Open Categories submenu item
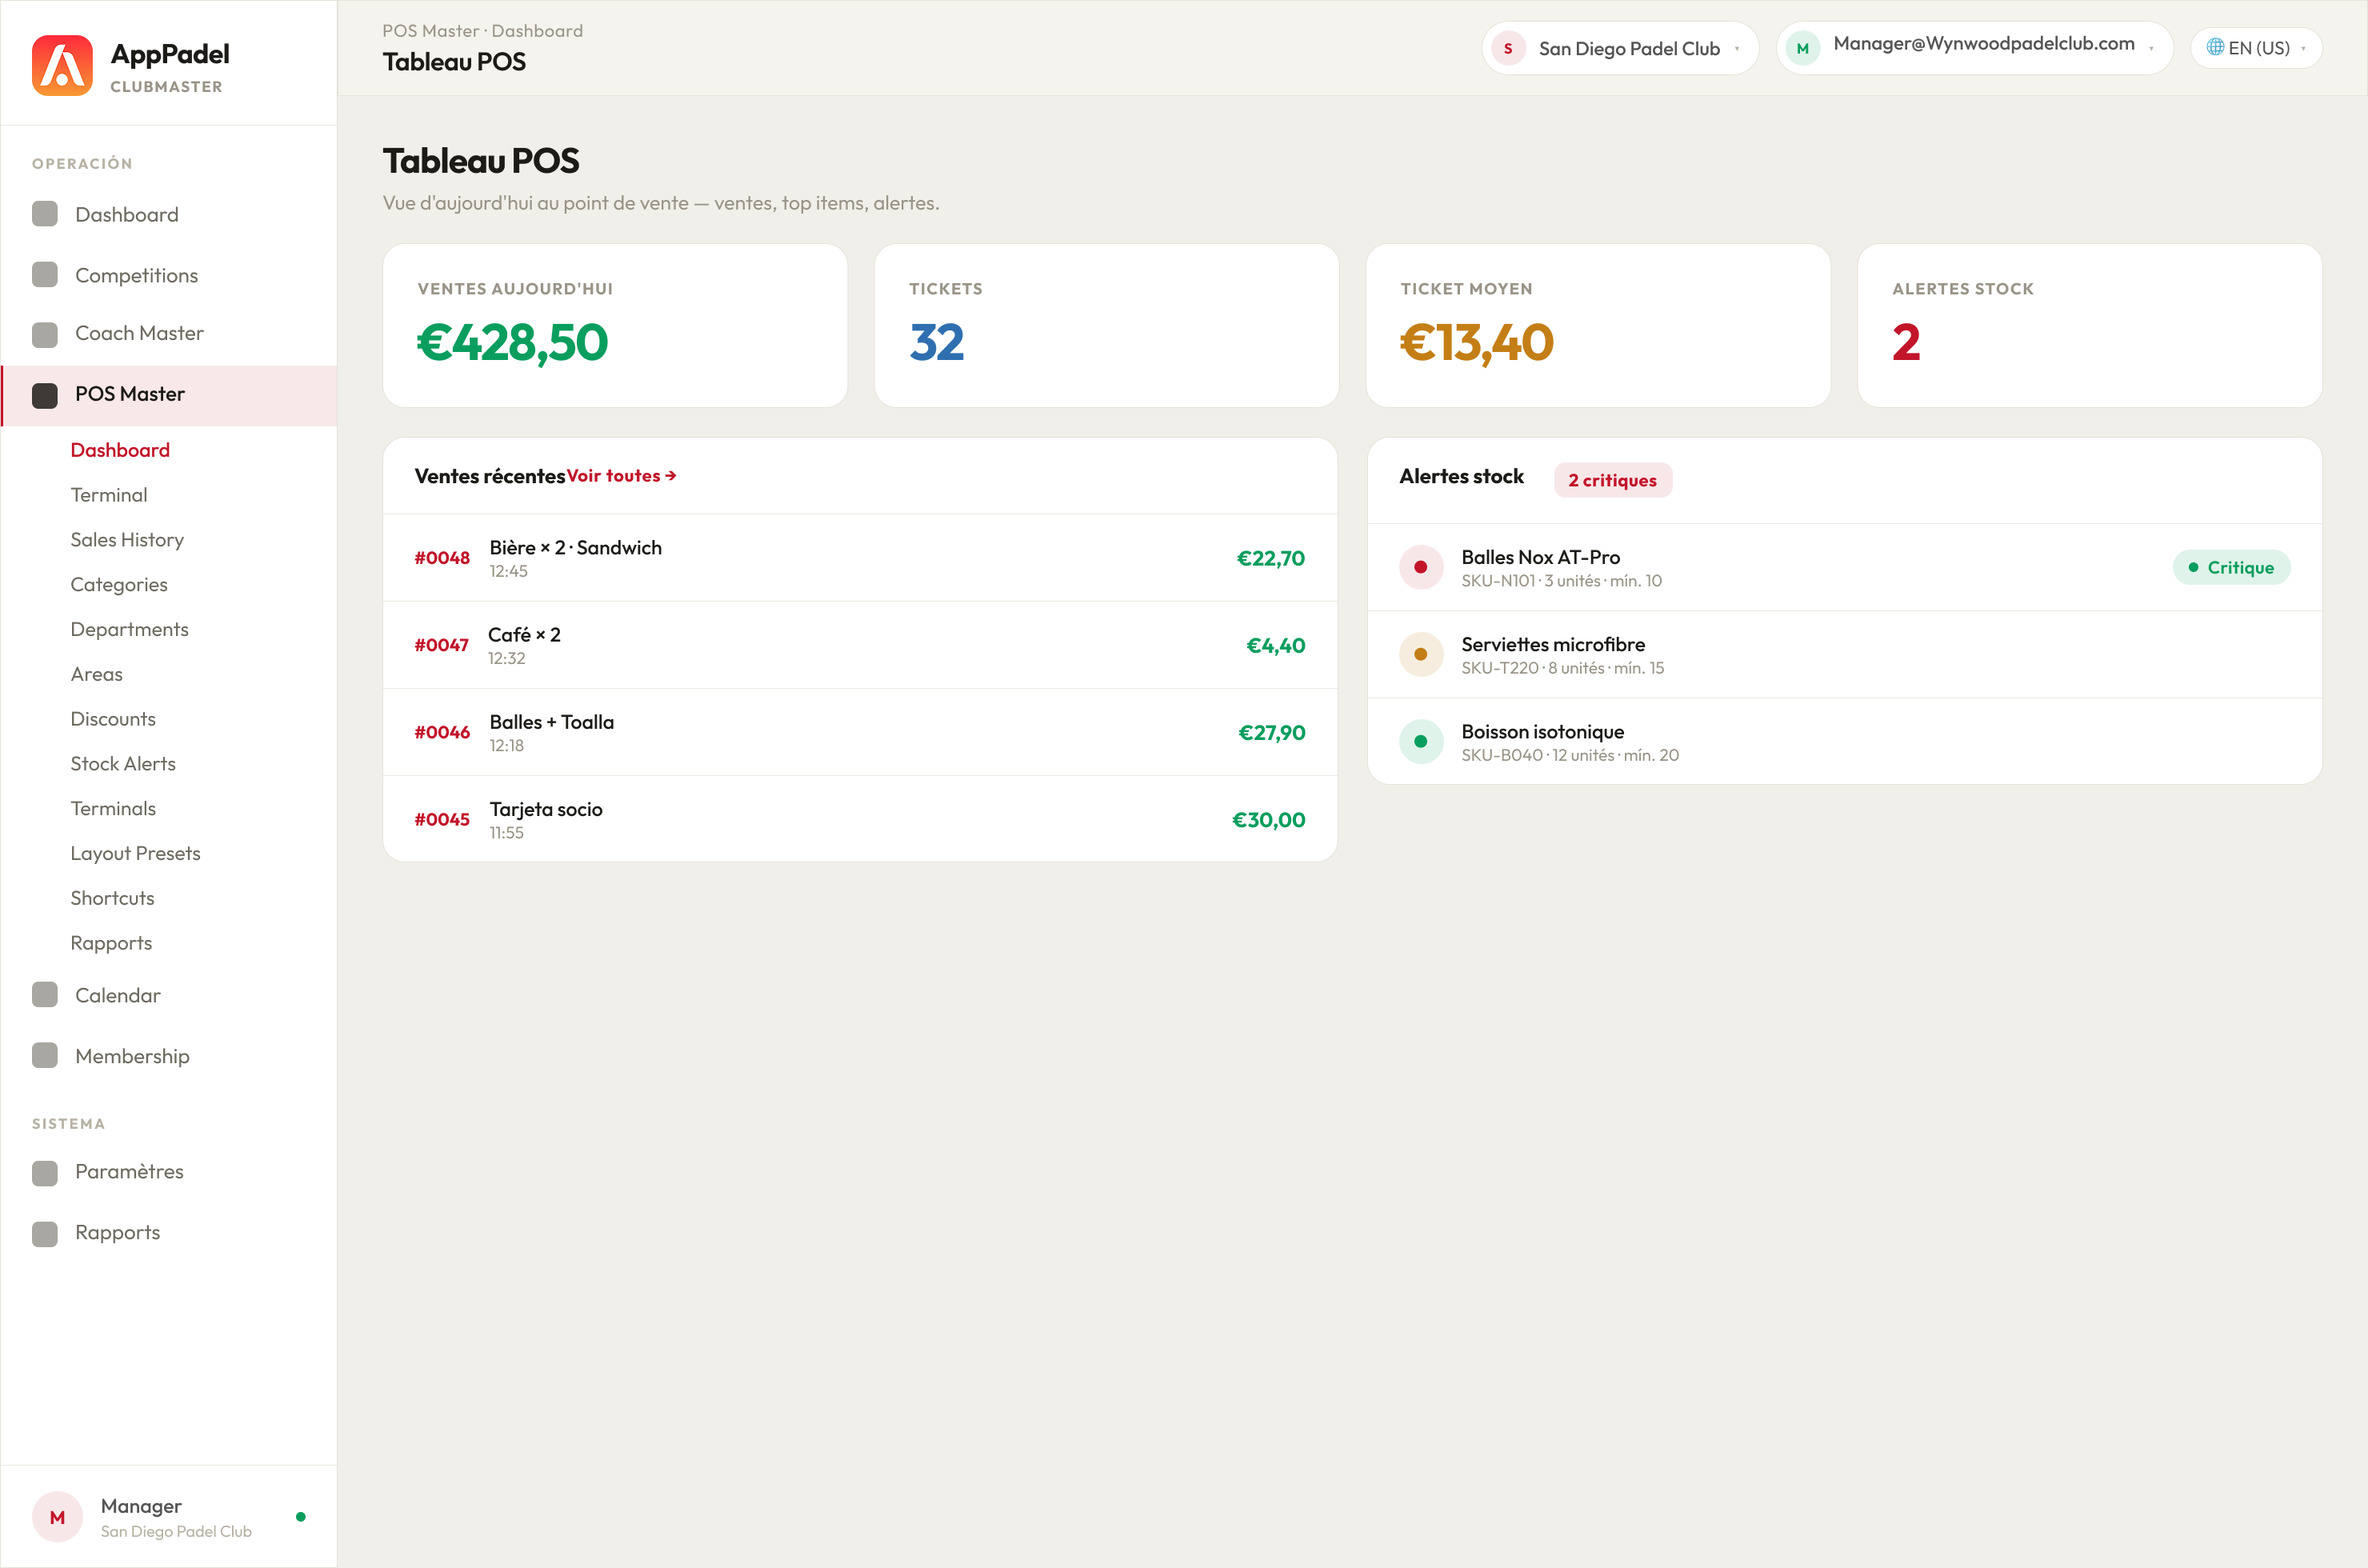Image resolution: width=2368 pixels, height=1568 pixels. [119, 585]
